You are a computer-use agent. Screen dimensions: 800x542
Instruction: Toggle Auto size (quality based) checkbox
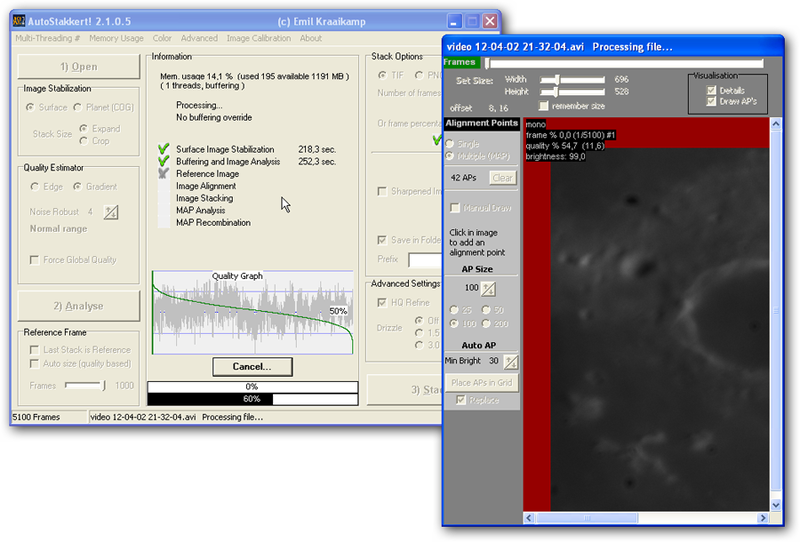click(x=34, y=363)
